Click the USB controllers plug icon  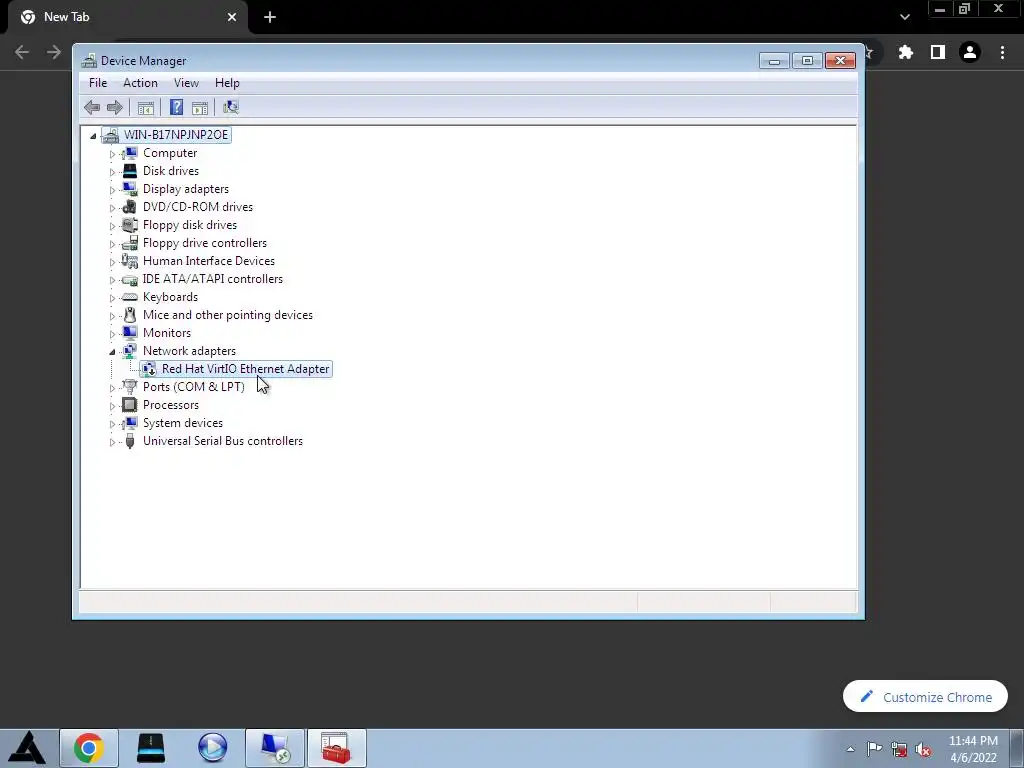[130, 441]
